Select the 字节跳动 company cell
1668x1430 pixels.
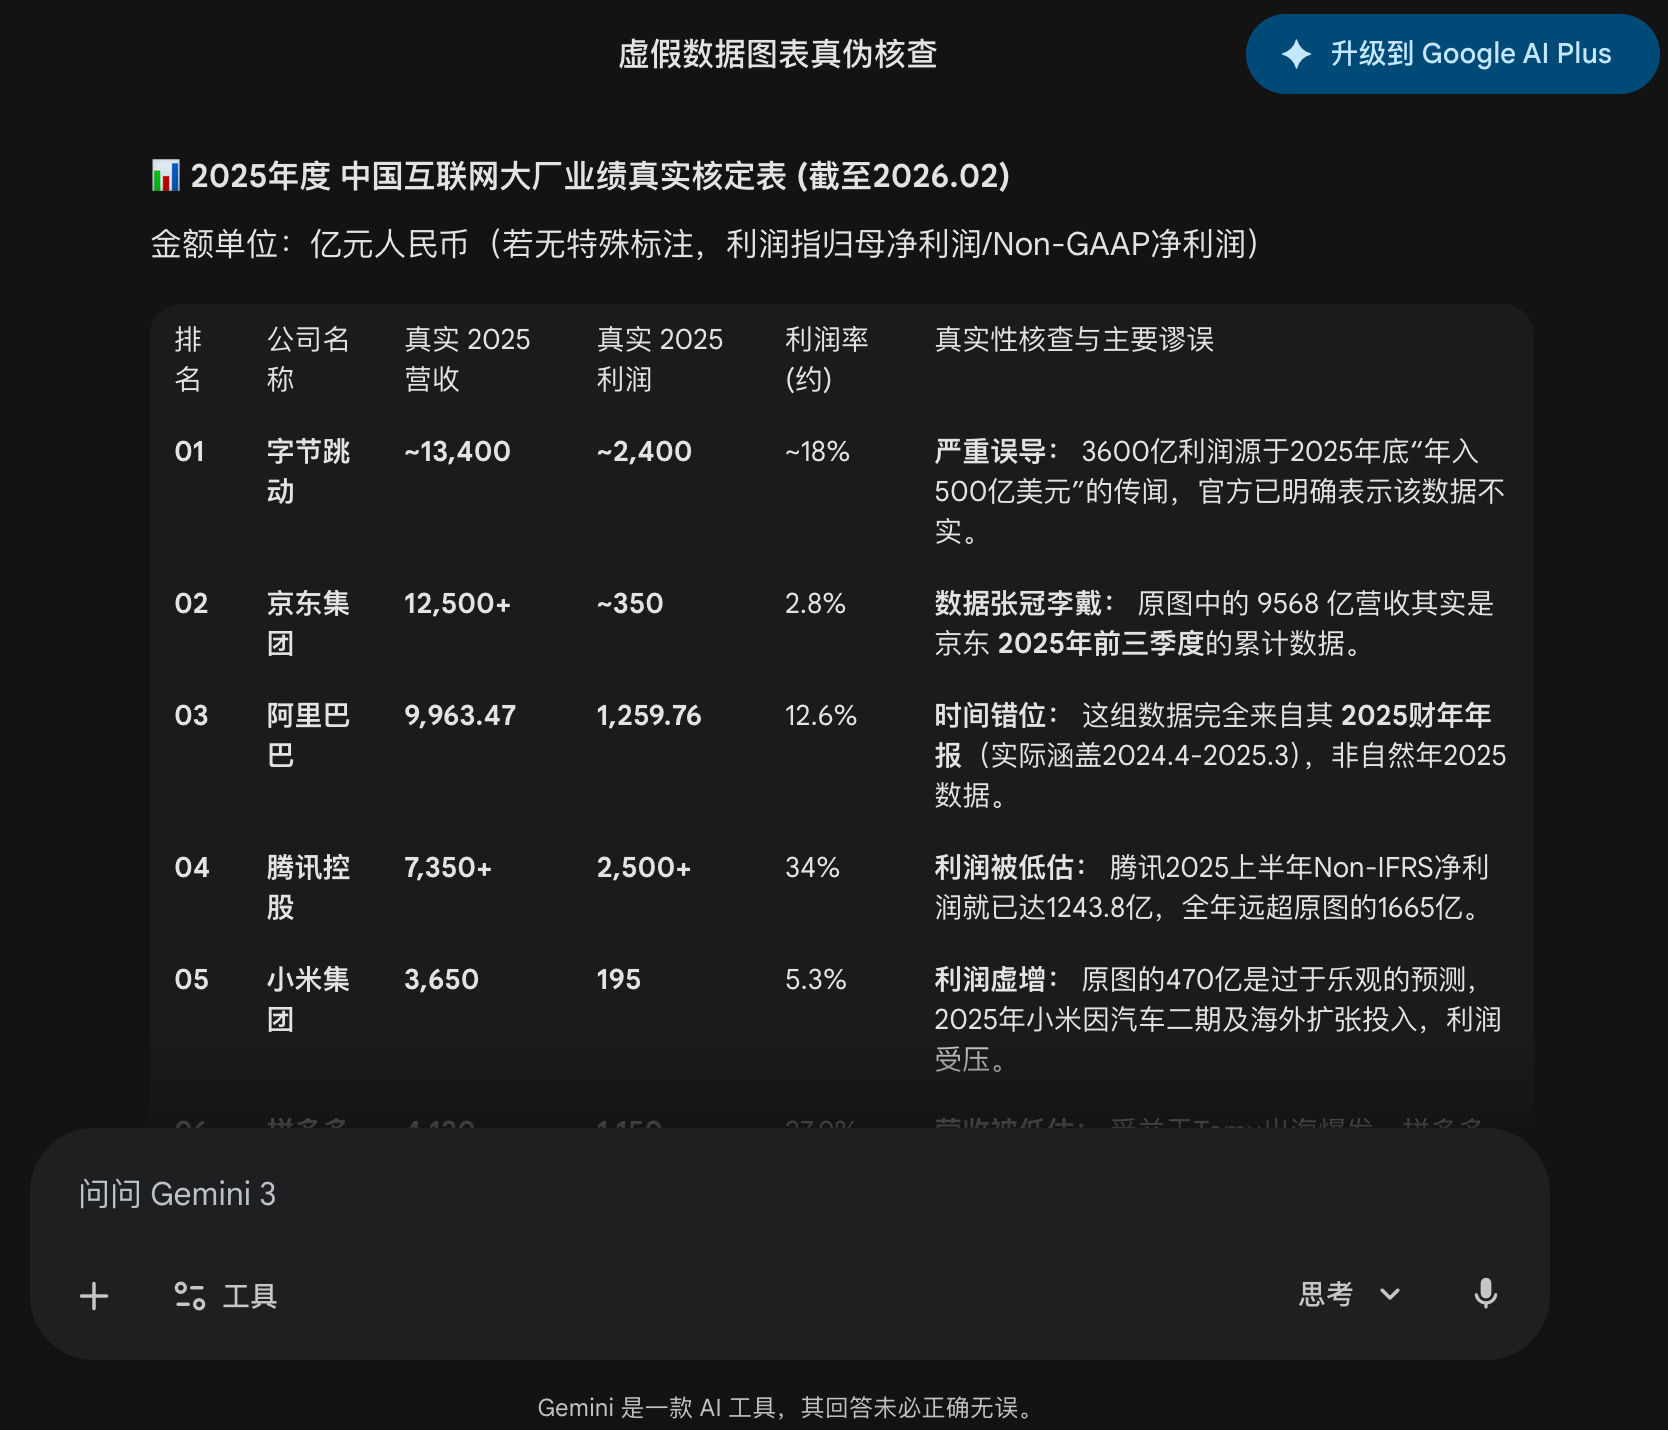[x=308, y=471]
